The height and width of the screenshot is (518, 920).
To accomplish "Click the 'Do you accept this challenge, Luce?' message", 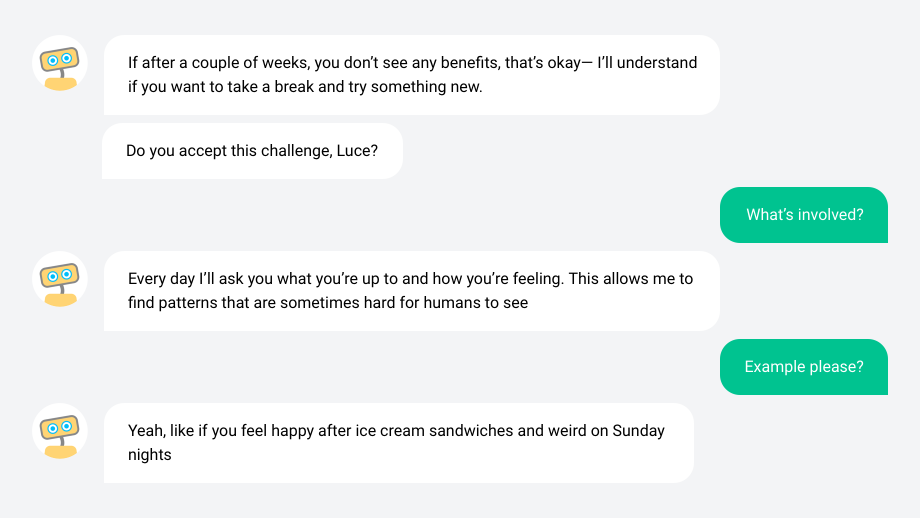I will coord(252,151).
